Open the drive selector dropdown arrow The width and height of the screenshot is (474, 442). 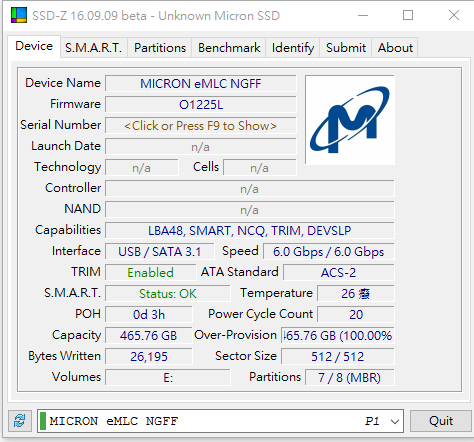click(x=395, y=421)
